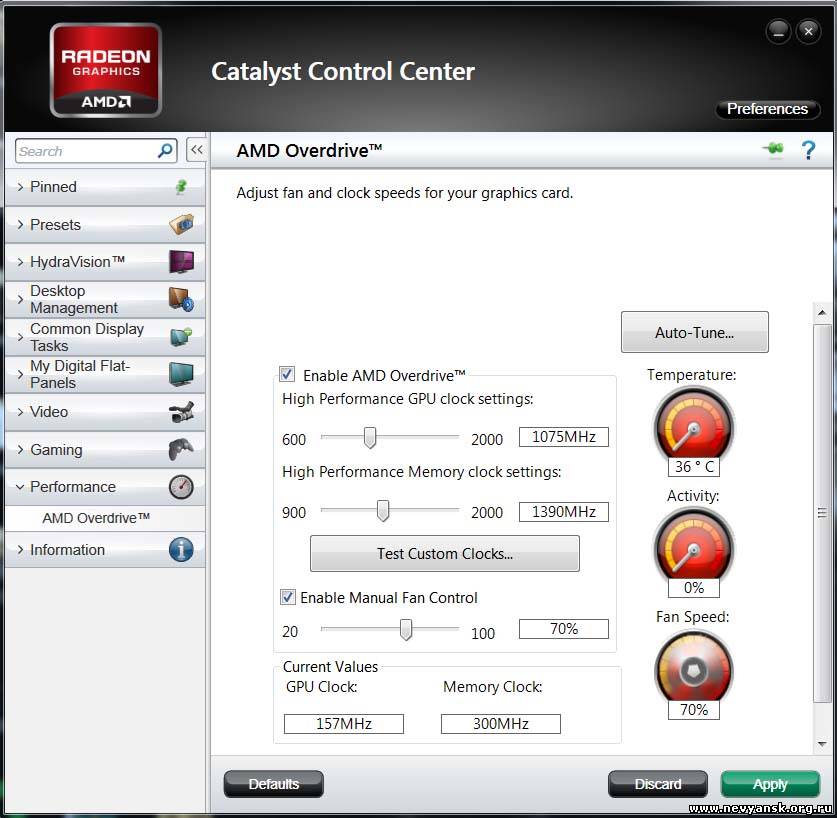Click the 36 °C temperature reading
The height and width of the screenshot is (818, 837).
coord(694,467)
